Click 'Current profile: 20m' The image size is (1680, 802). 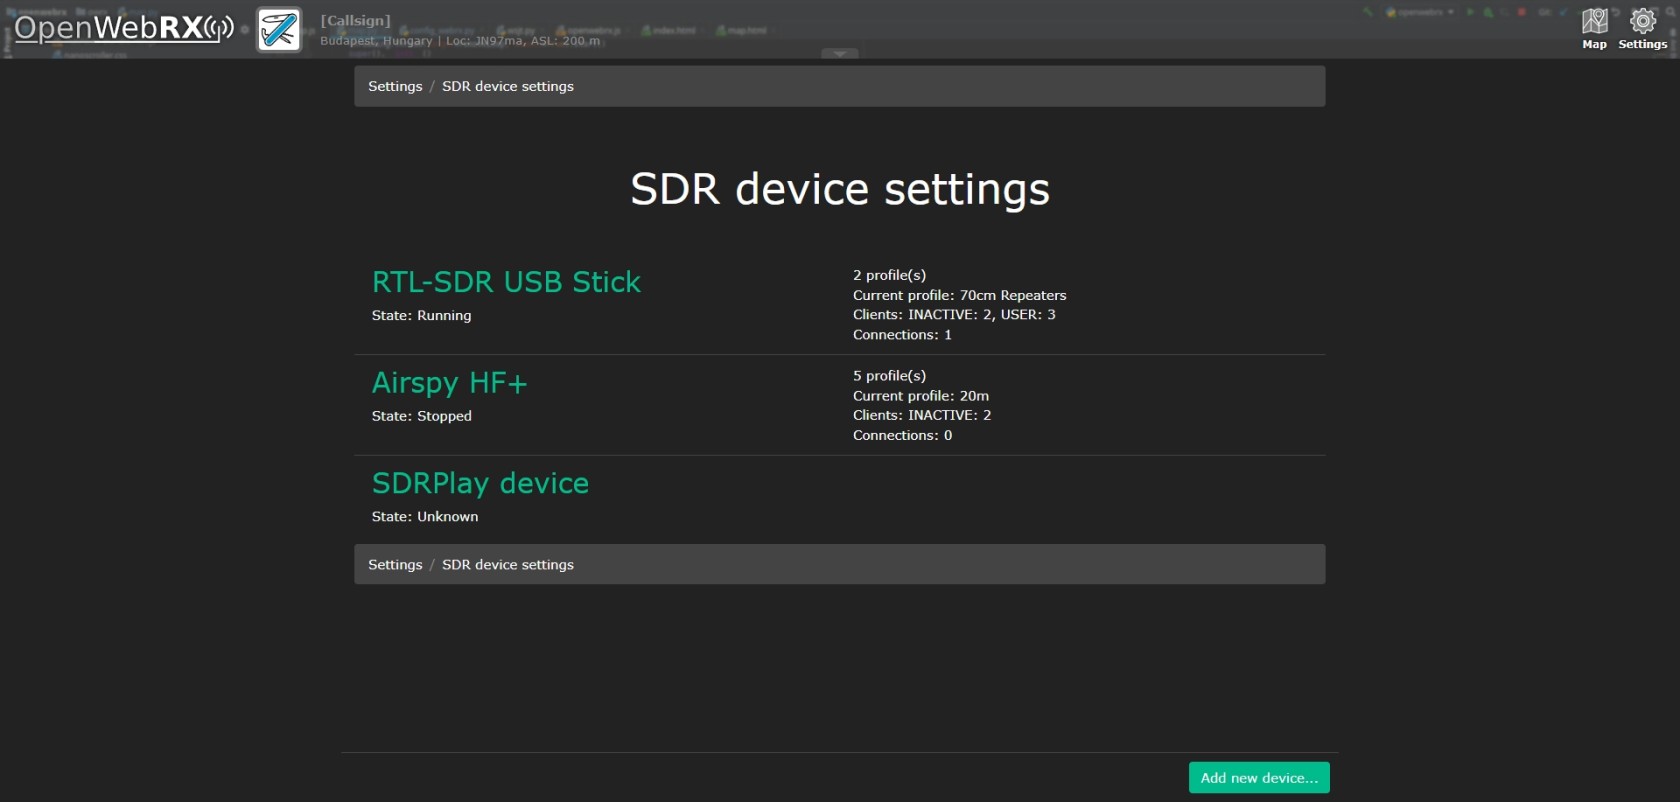click(921, 396)
